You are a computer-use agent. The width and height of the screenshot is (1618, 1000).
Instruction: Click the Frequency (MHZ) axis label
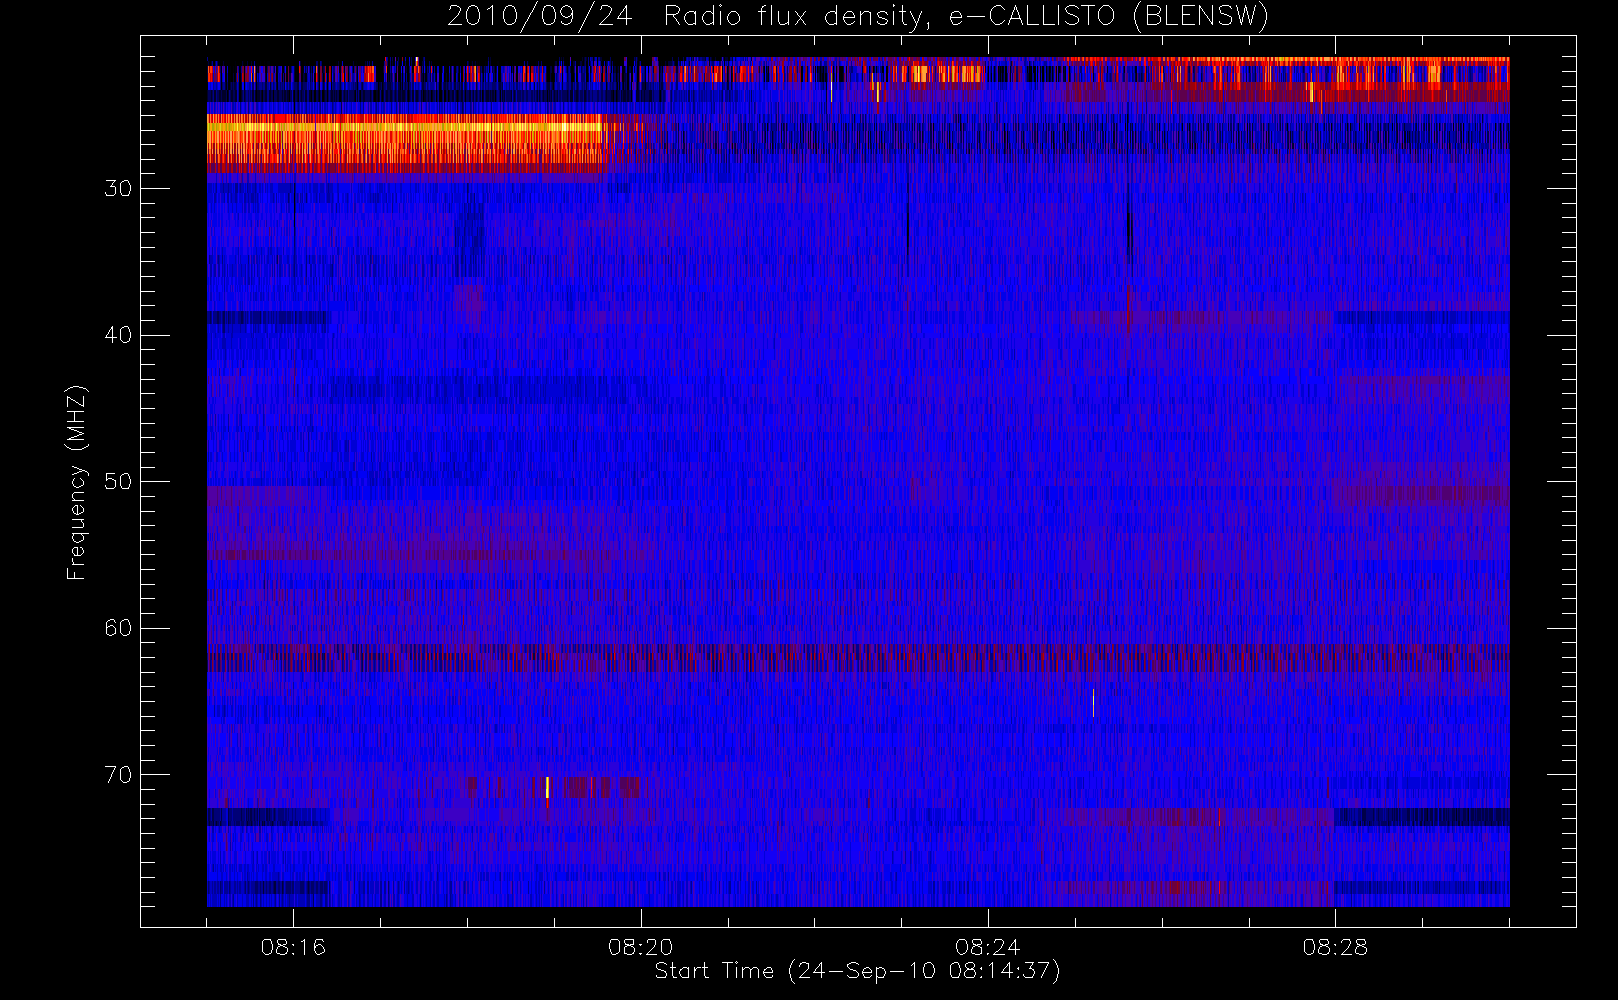[x=76, y=482]
